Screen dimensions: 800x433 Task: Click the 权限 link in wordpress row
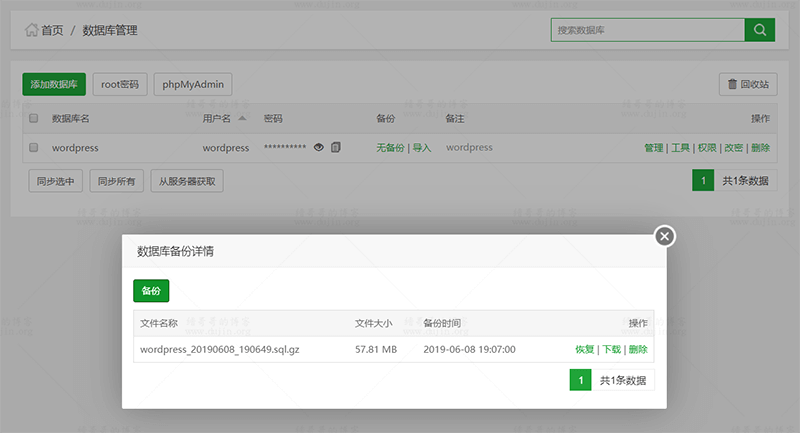click(x=707, y=148)
